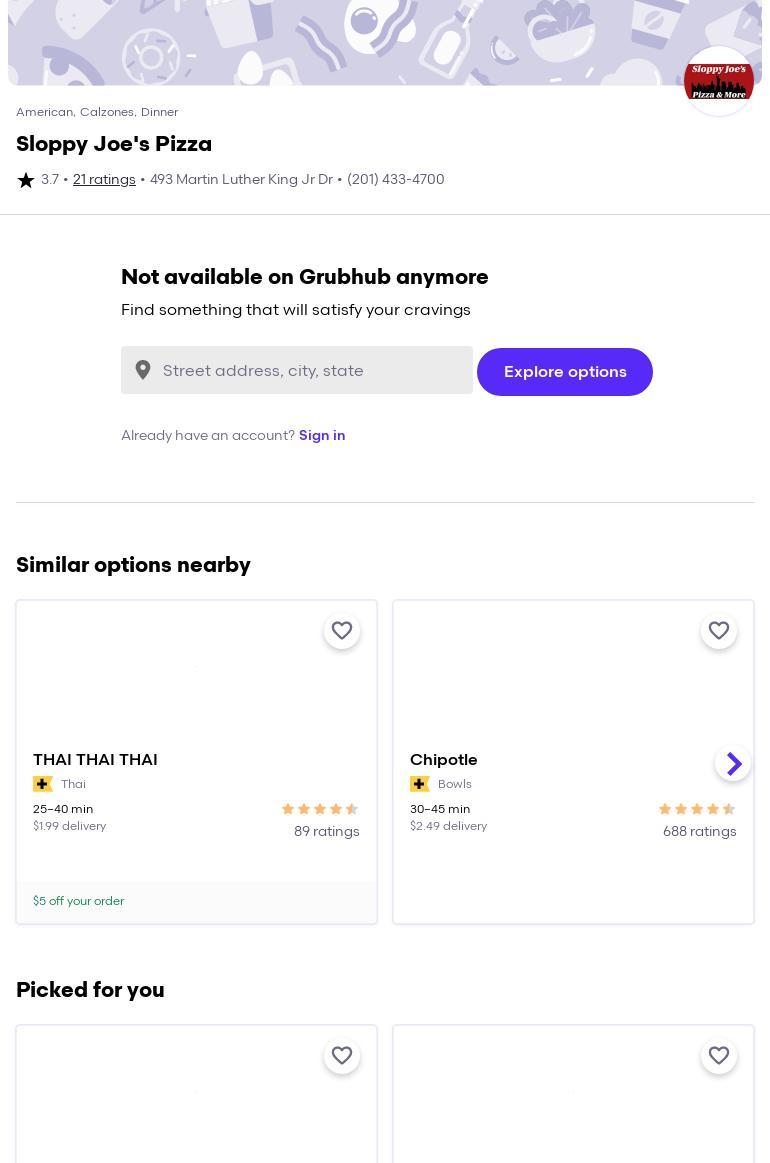
Task: Click the location pin icon in address field
Action: tap(143, 370)
